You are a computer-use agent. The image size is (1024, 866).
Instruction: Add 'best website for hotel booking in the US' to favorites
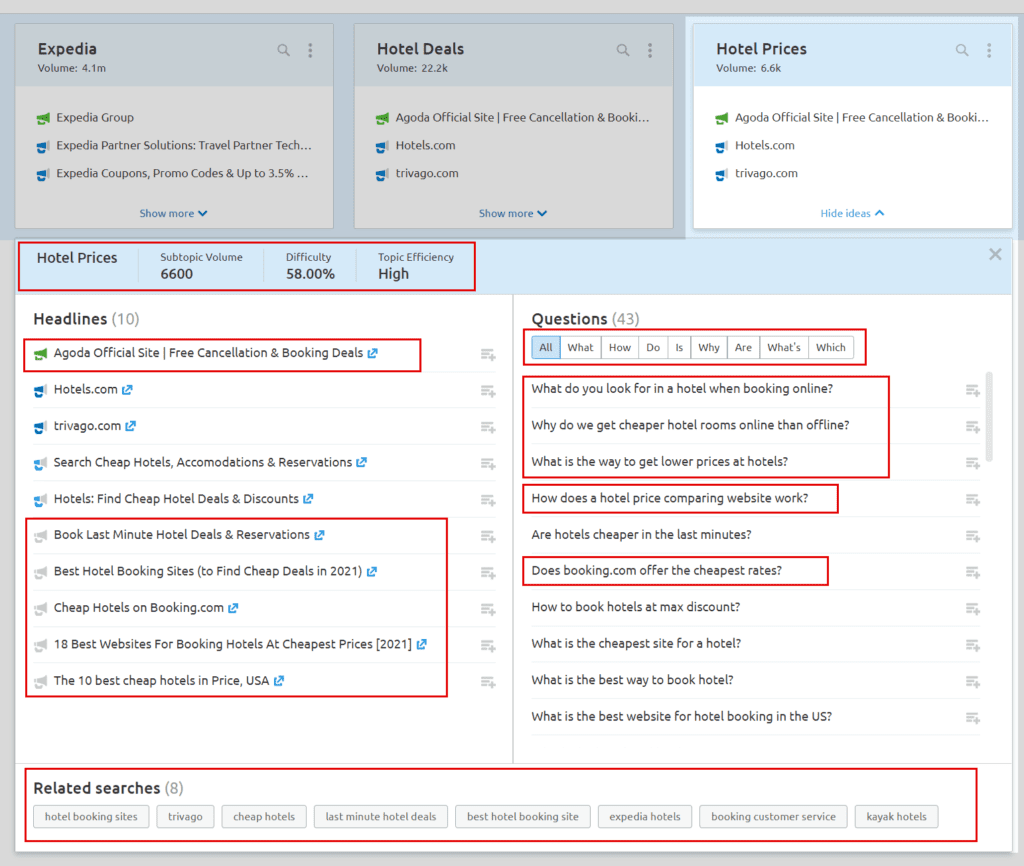coord(972,718)
